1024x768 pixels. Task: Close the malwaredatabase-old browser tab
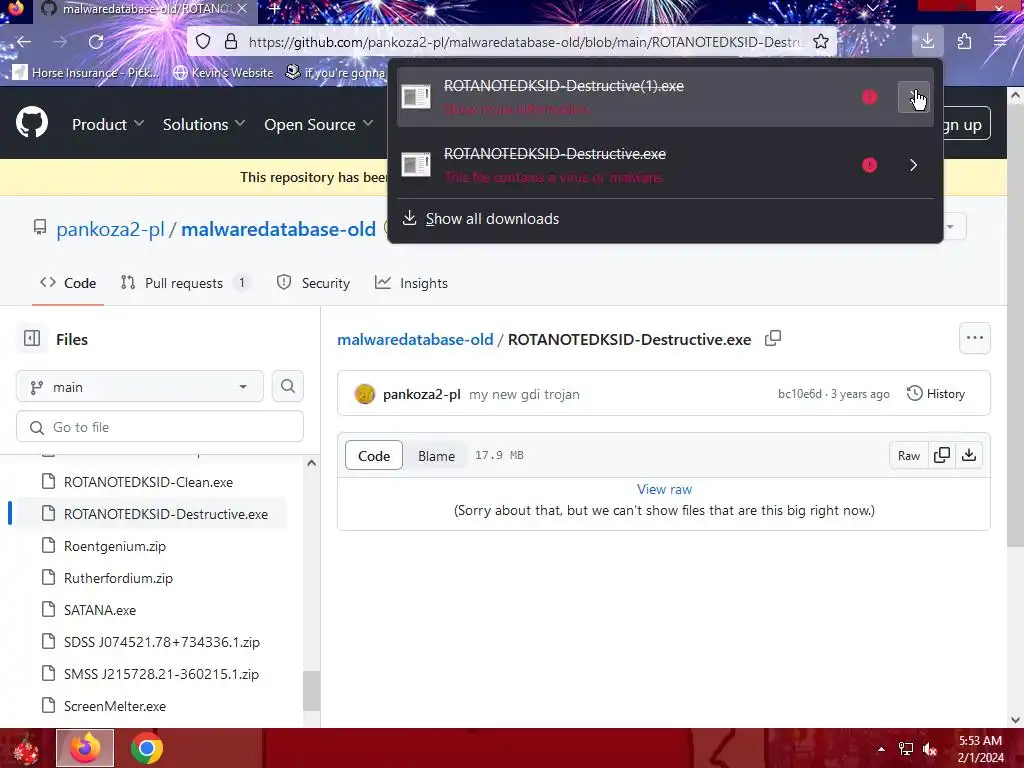point(242,8)
